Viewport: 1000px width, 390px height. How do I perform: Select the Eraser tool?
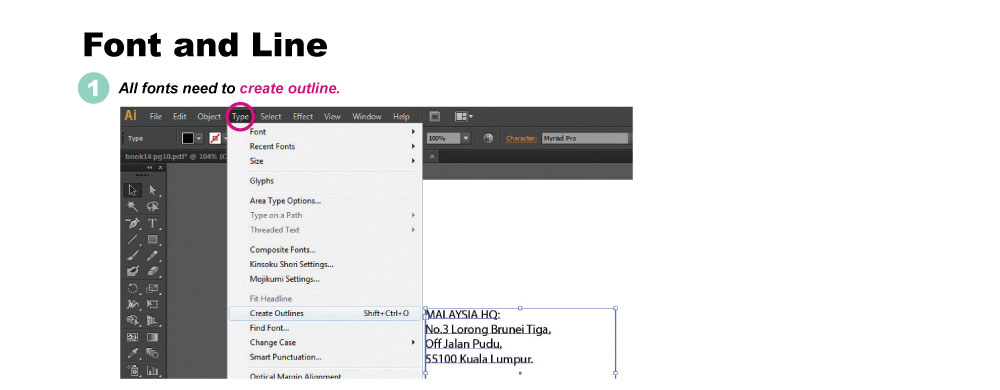(153, 271)
